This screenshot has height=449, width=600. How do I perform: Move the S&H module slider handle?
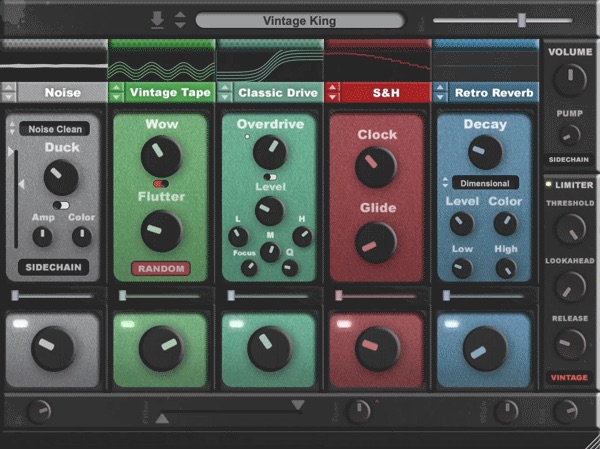[x=338, y=295]
